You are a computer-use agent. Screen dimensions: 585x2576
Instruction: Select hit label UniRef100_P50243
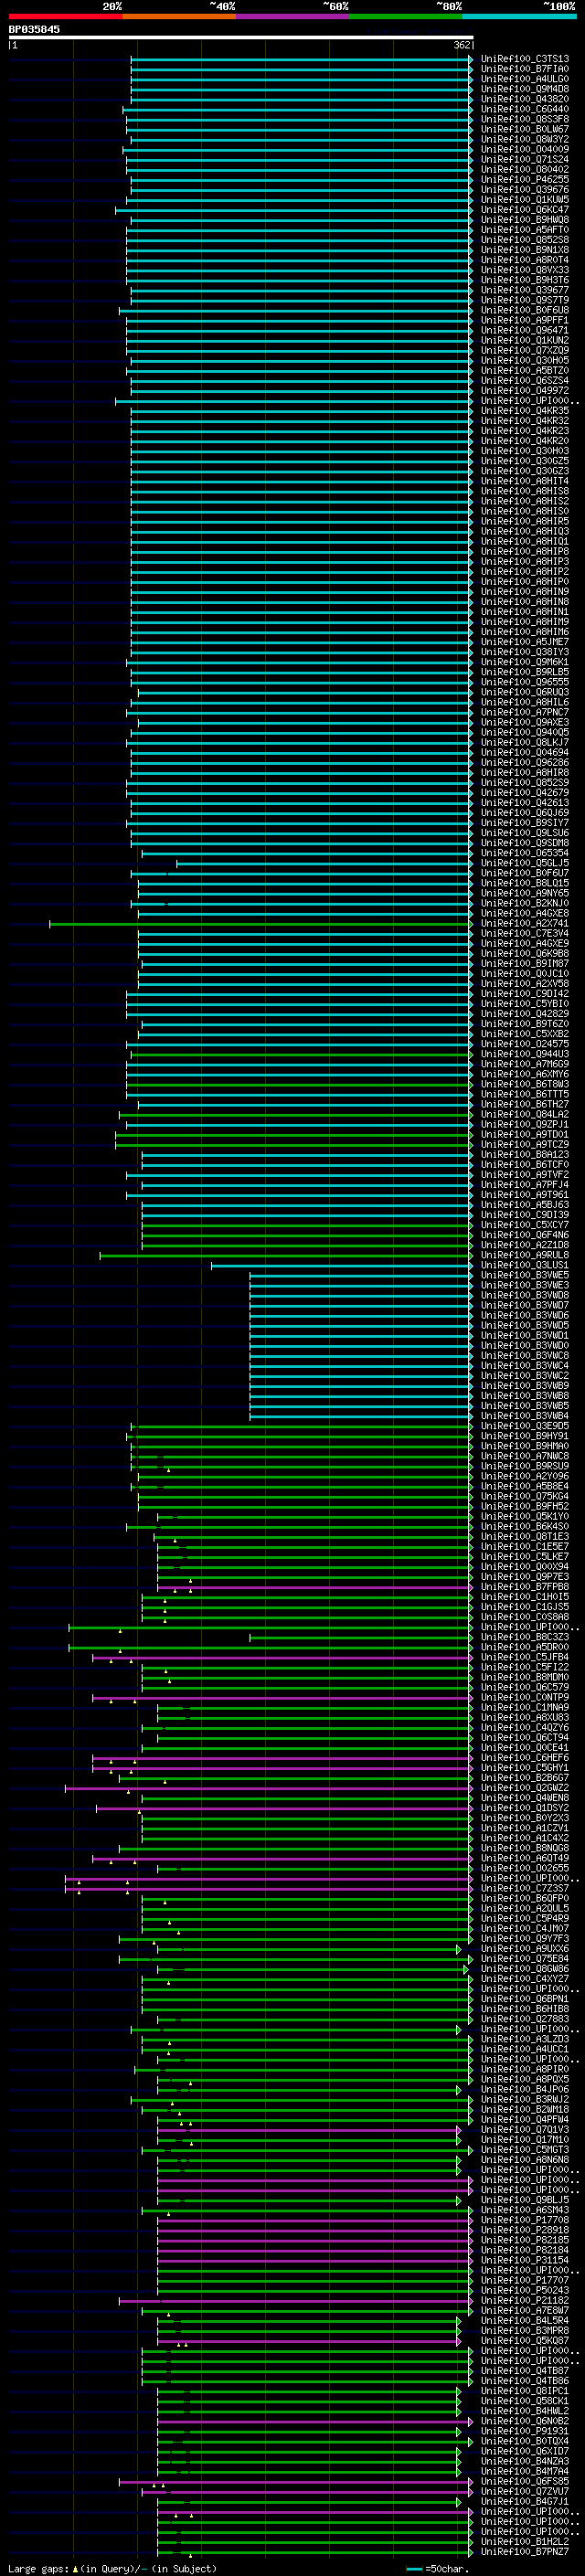(x=525, y=2290)
